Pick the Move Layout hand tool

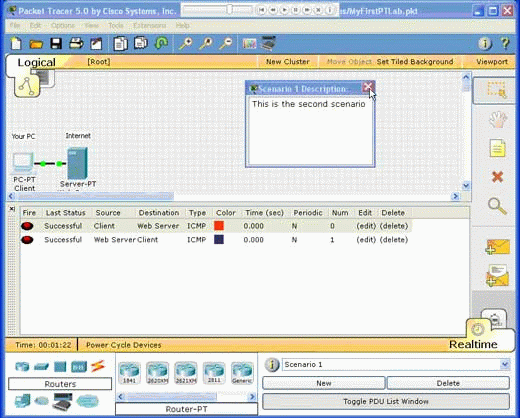coord(498,119)
